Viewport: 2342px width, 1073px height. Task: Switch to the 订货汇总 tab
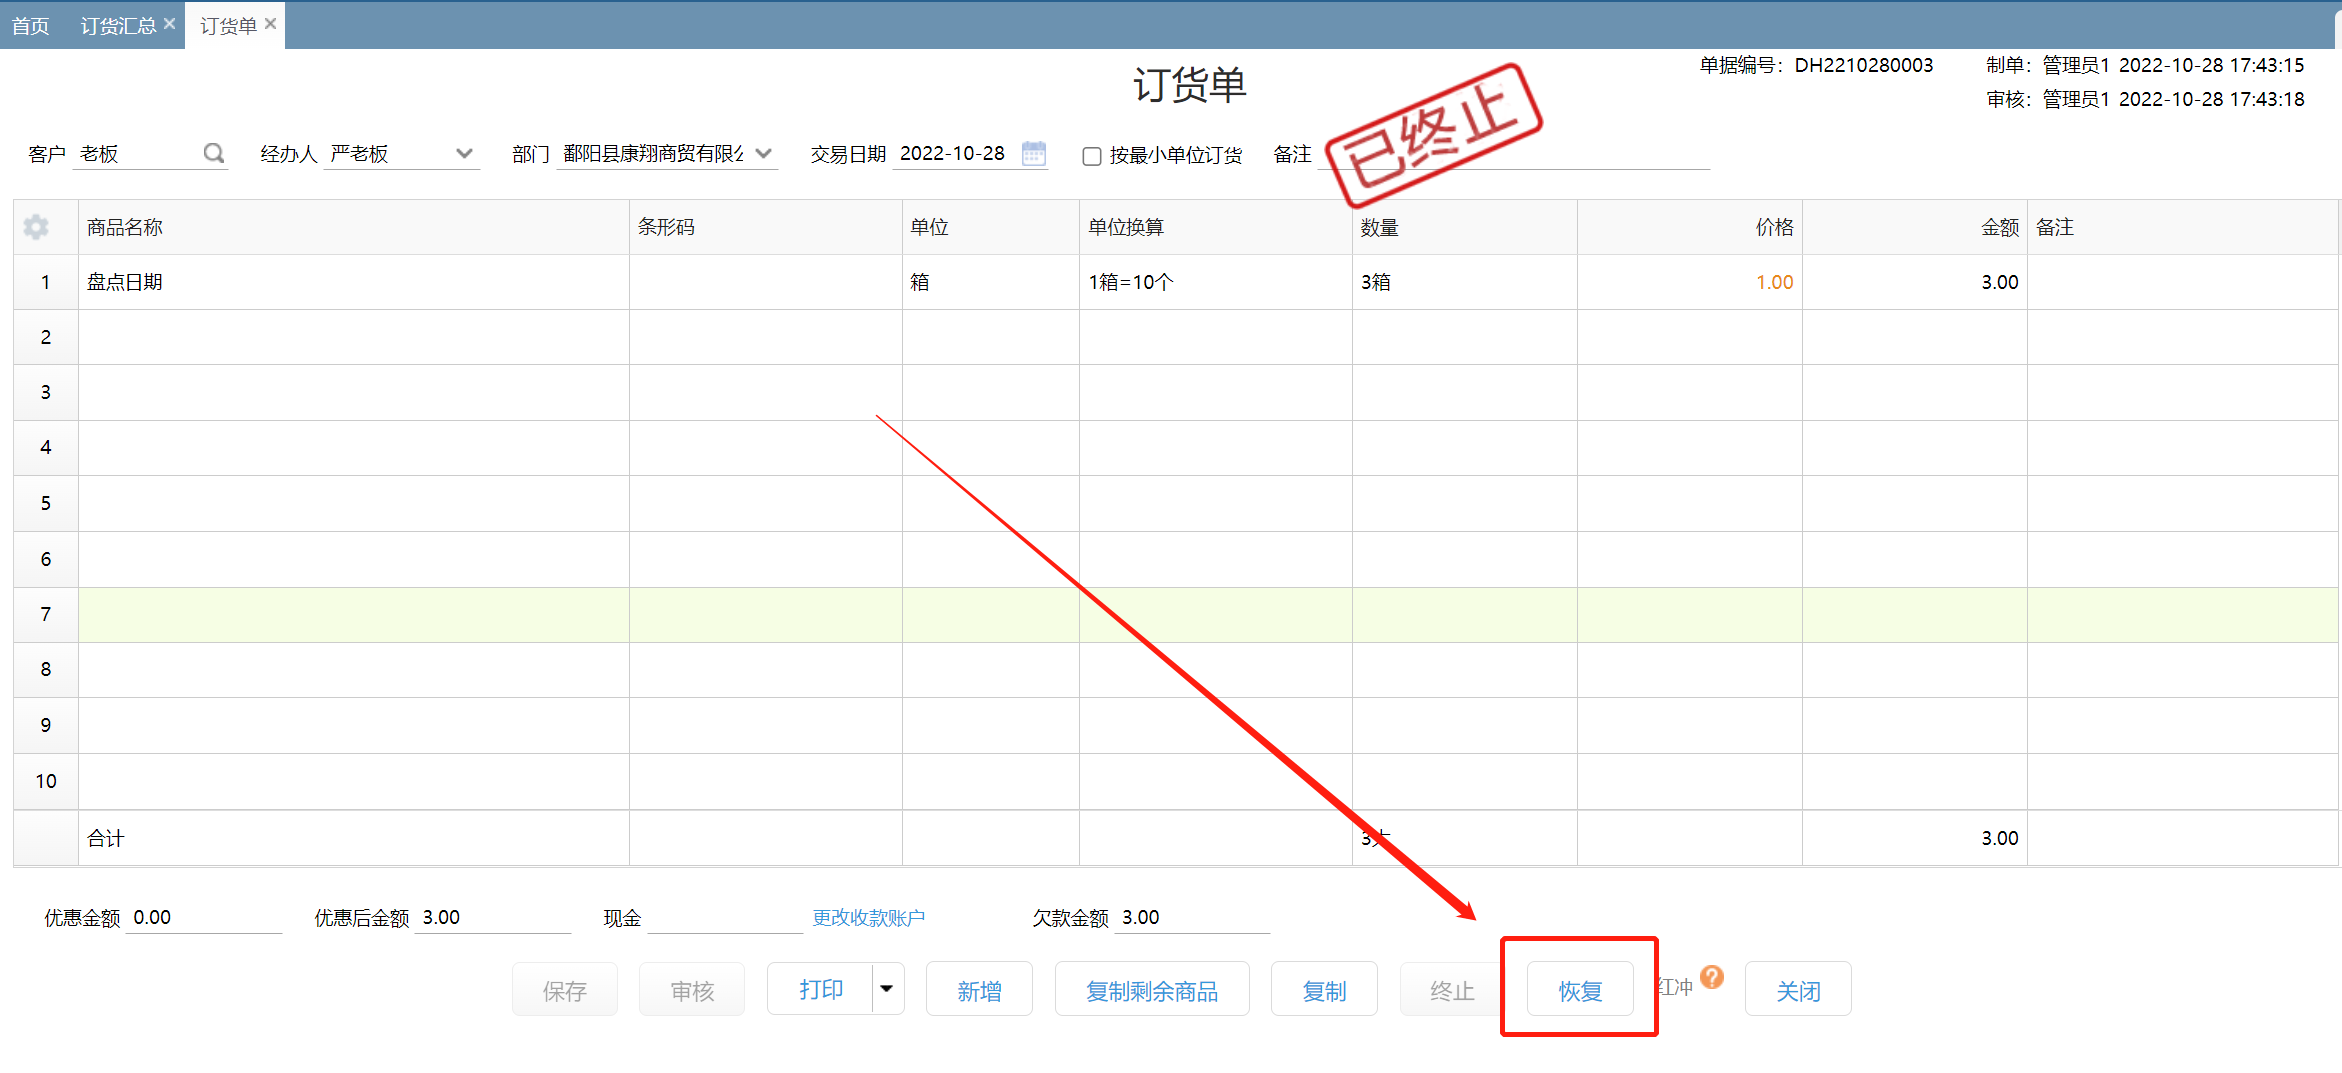click(x=117, y=26)
